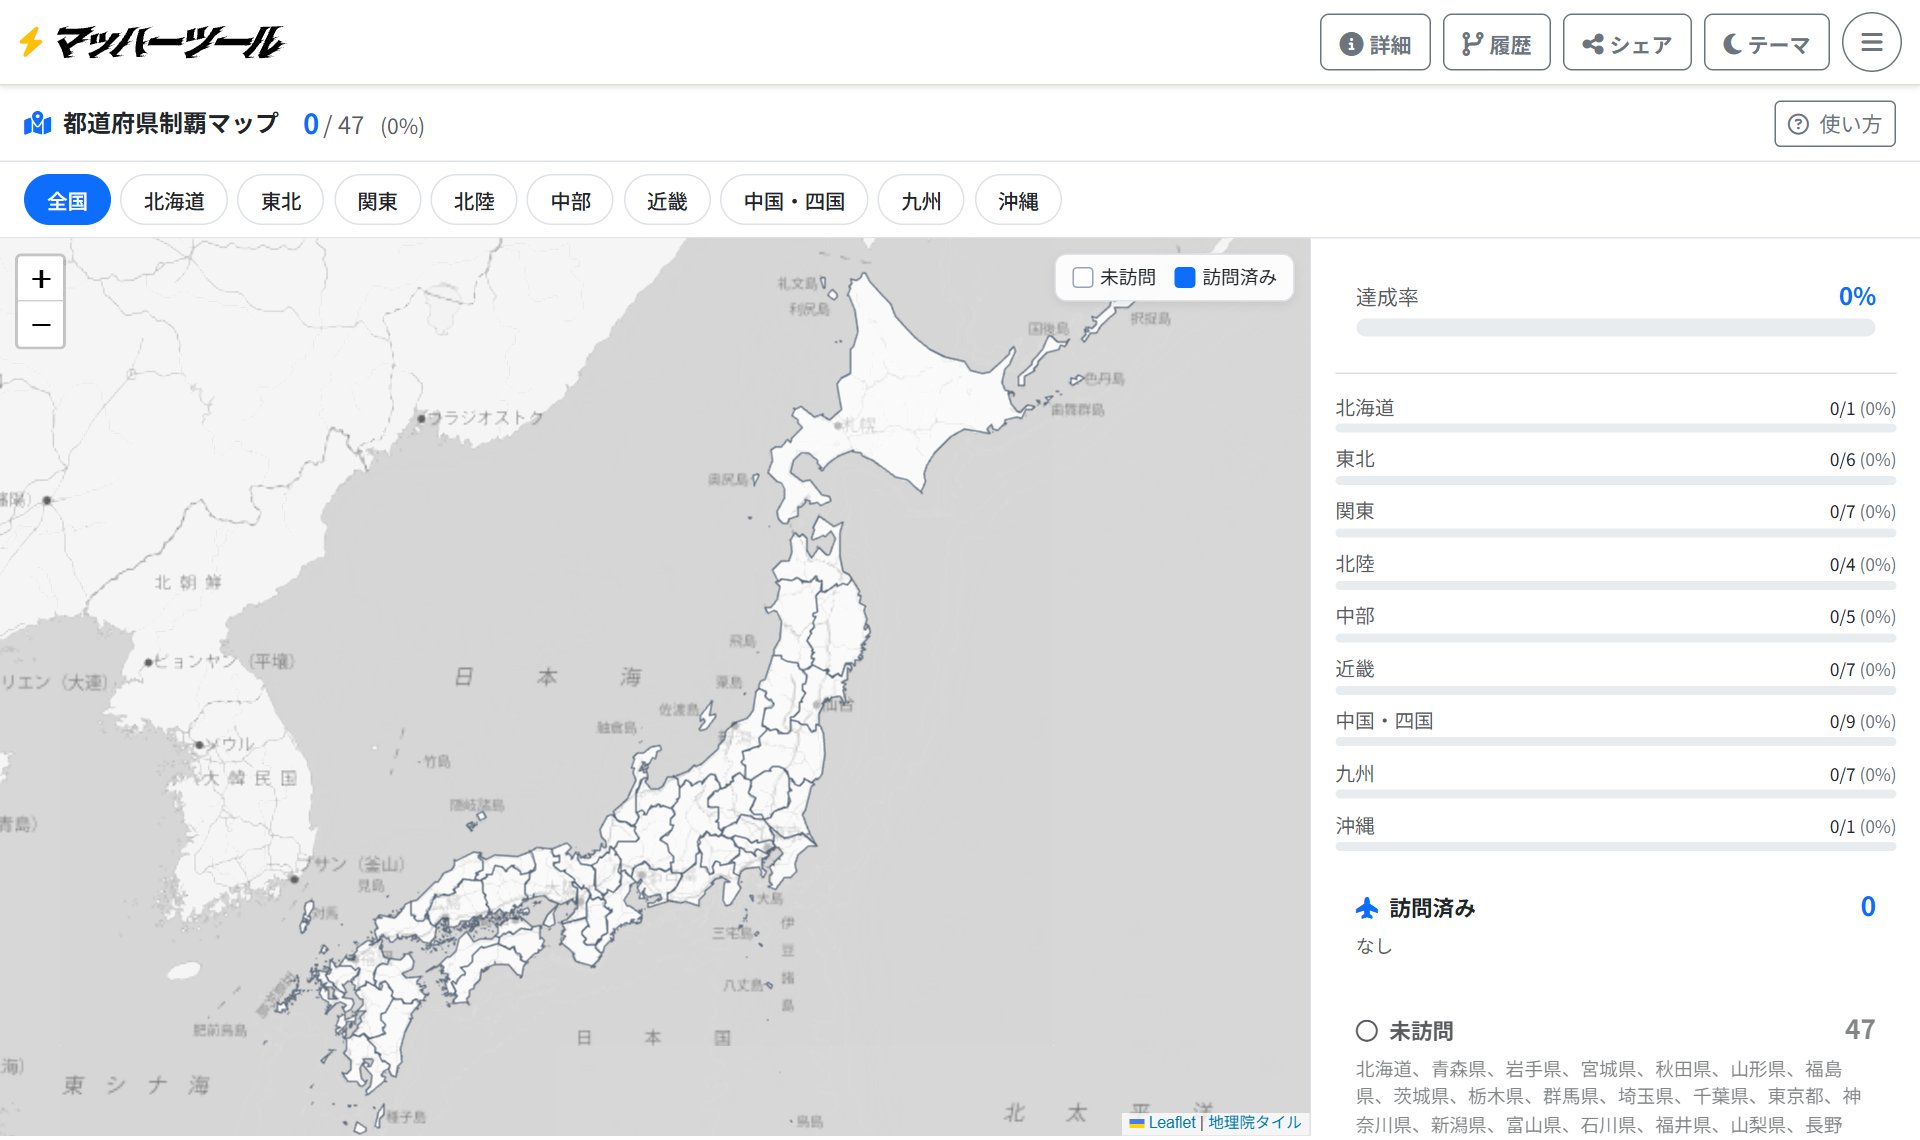Click the 達成率 progress bar

(1615, 328)
